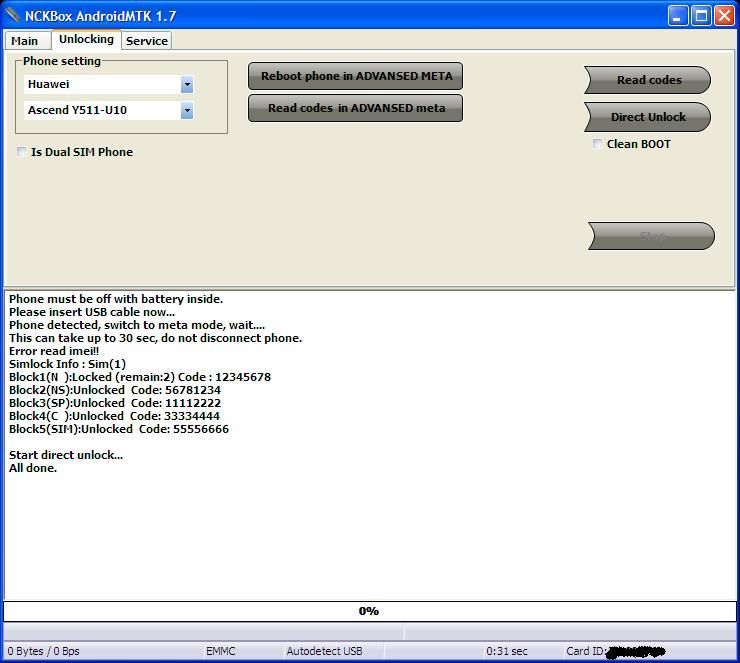Click Read codes in ADVANSED meta button
The image size is (740, 663).
point(355,108)
